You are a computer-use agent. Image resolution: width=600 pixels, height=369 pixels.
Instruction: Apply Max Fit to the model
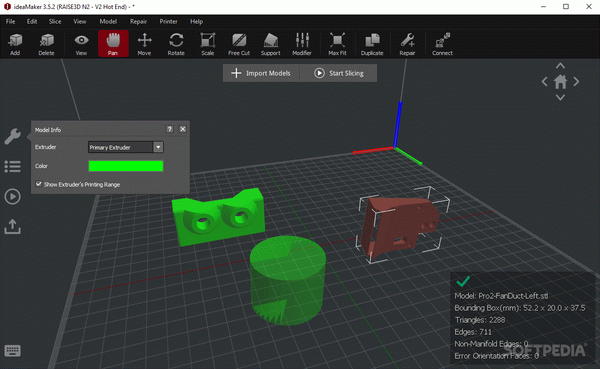coord(337,44)
